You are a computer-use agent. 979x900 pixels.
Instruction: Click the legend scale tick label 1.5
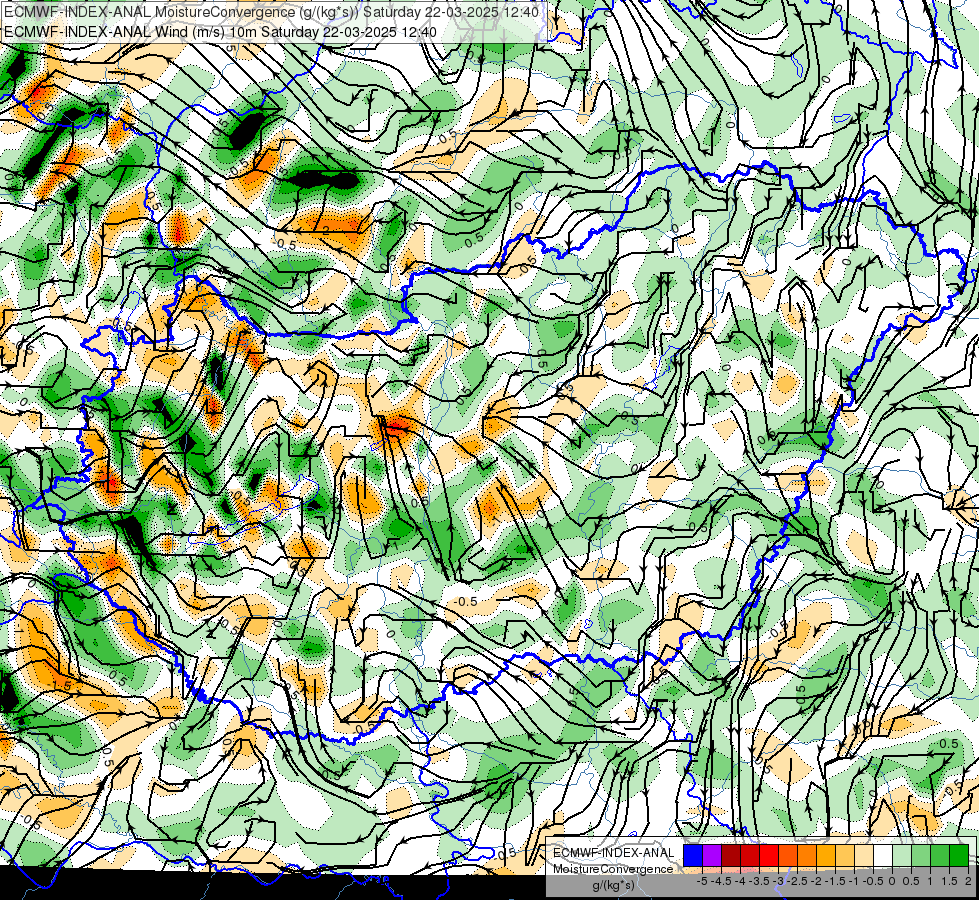coord(949,881)
